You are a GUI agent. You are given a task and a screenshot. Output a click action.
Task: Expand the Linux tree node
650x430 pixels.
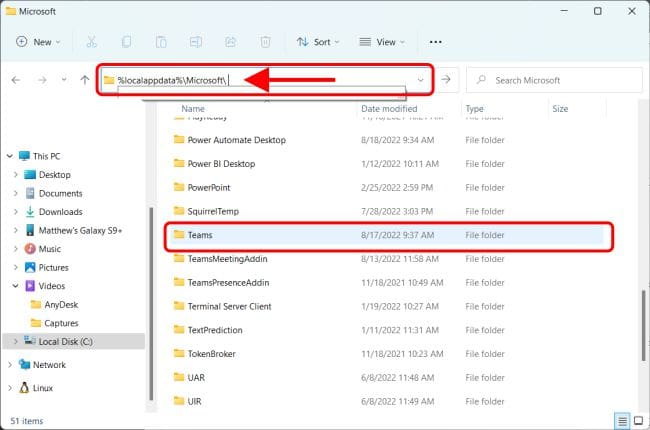[10, 388]
